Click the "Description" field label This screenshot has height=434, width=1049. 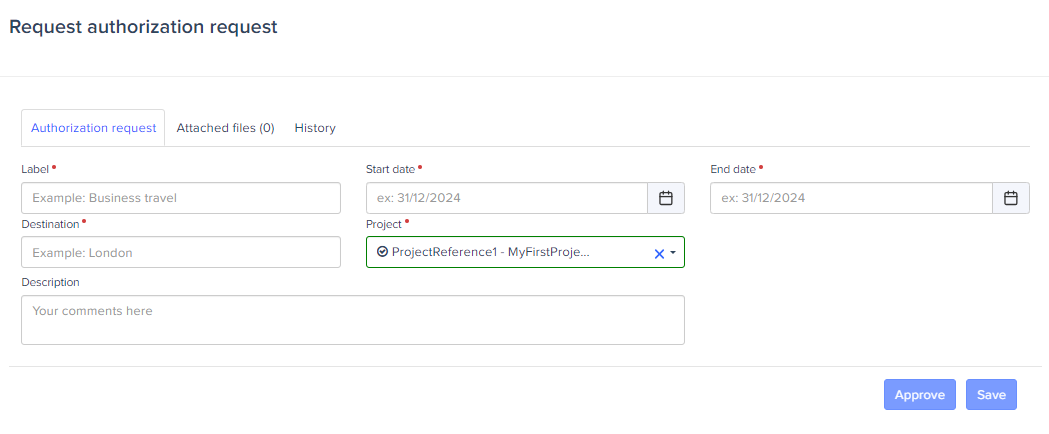coord(50,282)
